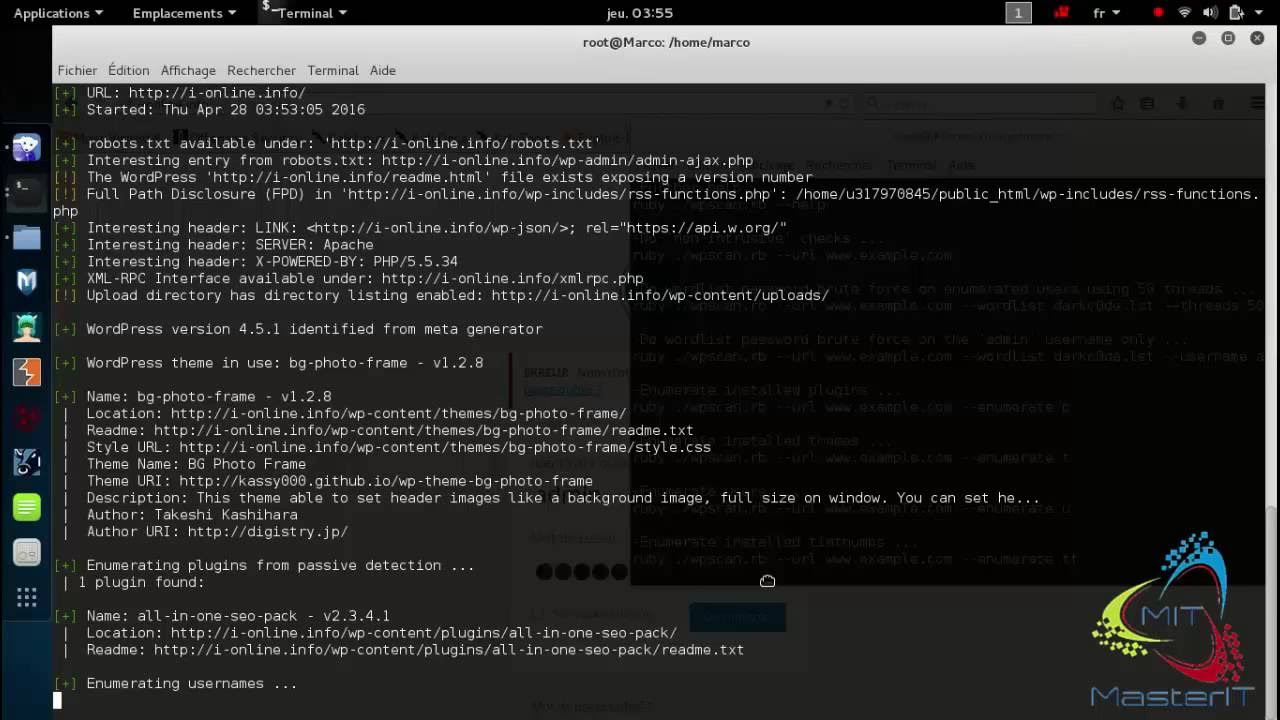1280x720 pixels.
Task: Click the xmlrpc.php interface URL
Action: [x=512, y=279]
